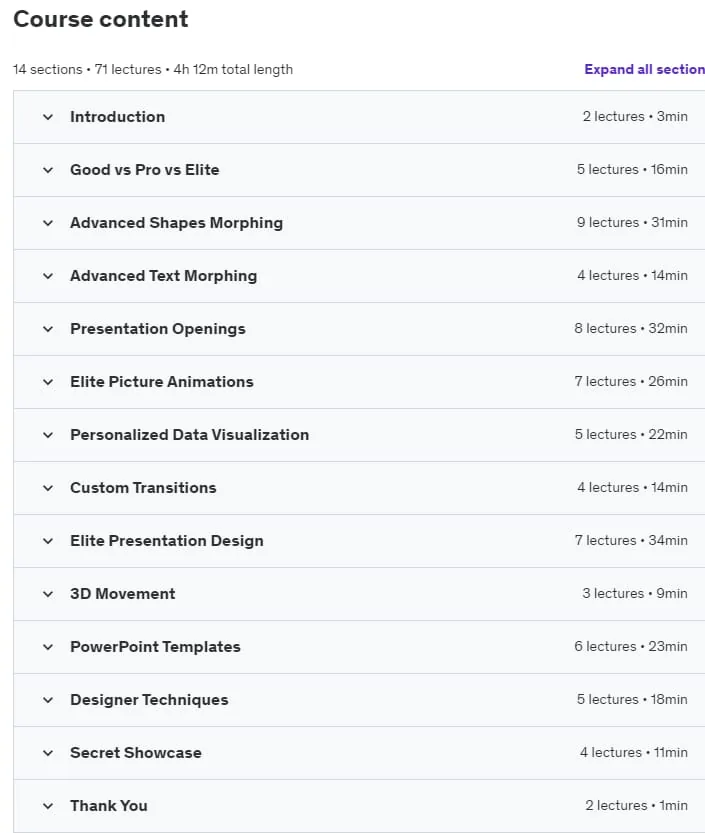Click the Custom Transitions heading
705x833 pixels.
(143, 488)
